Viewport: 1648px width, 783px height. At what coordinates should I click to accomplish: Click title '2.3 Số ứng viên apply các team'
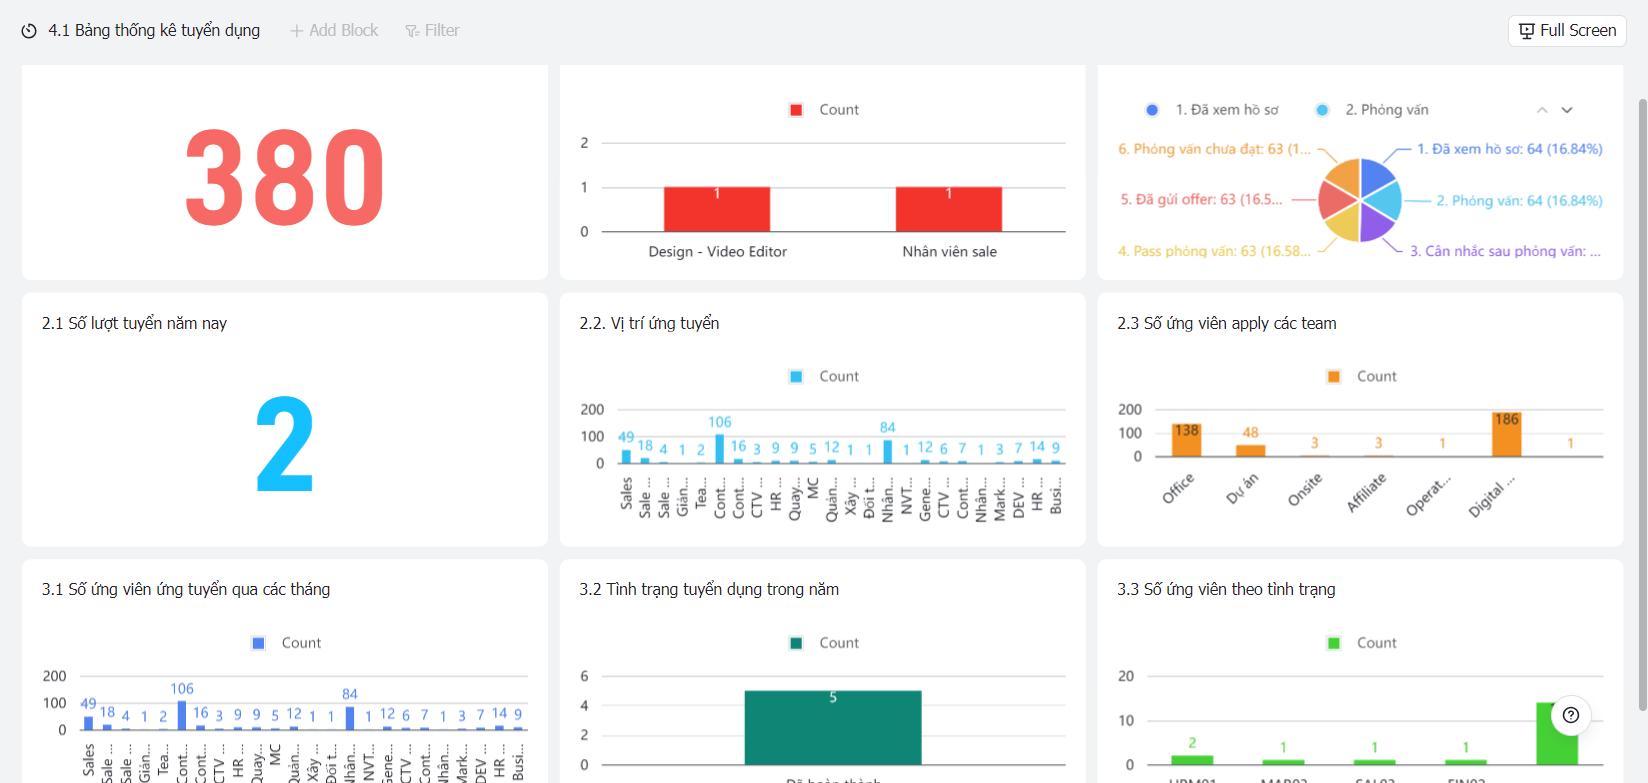coord(1226,323)
